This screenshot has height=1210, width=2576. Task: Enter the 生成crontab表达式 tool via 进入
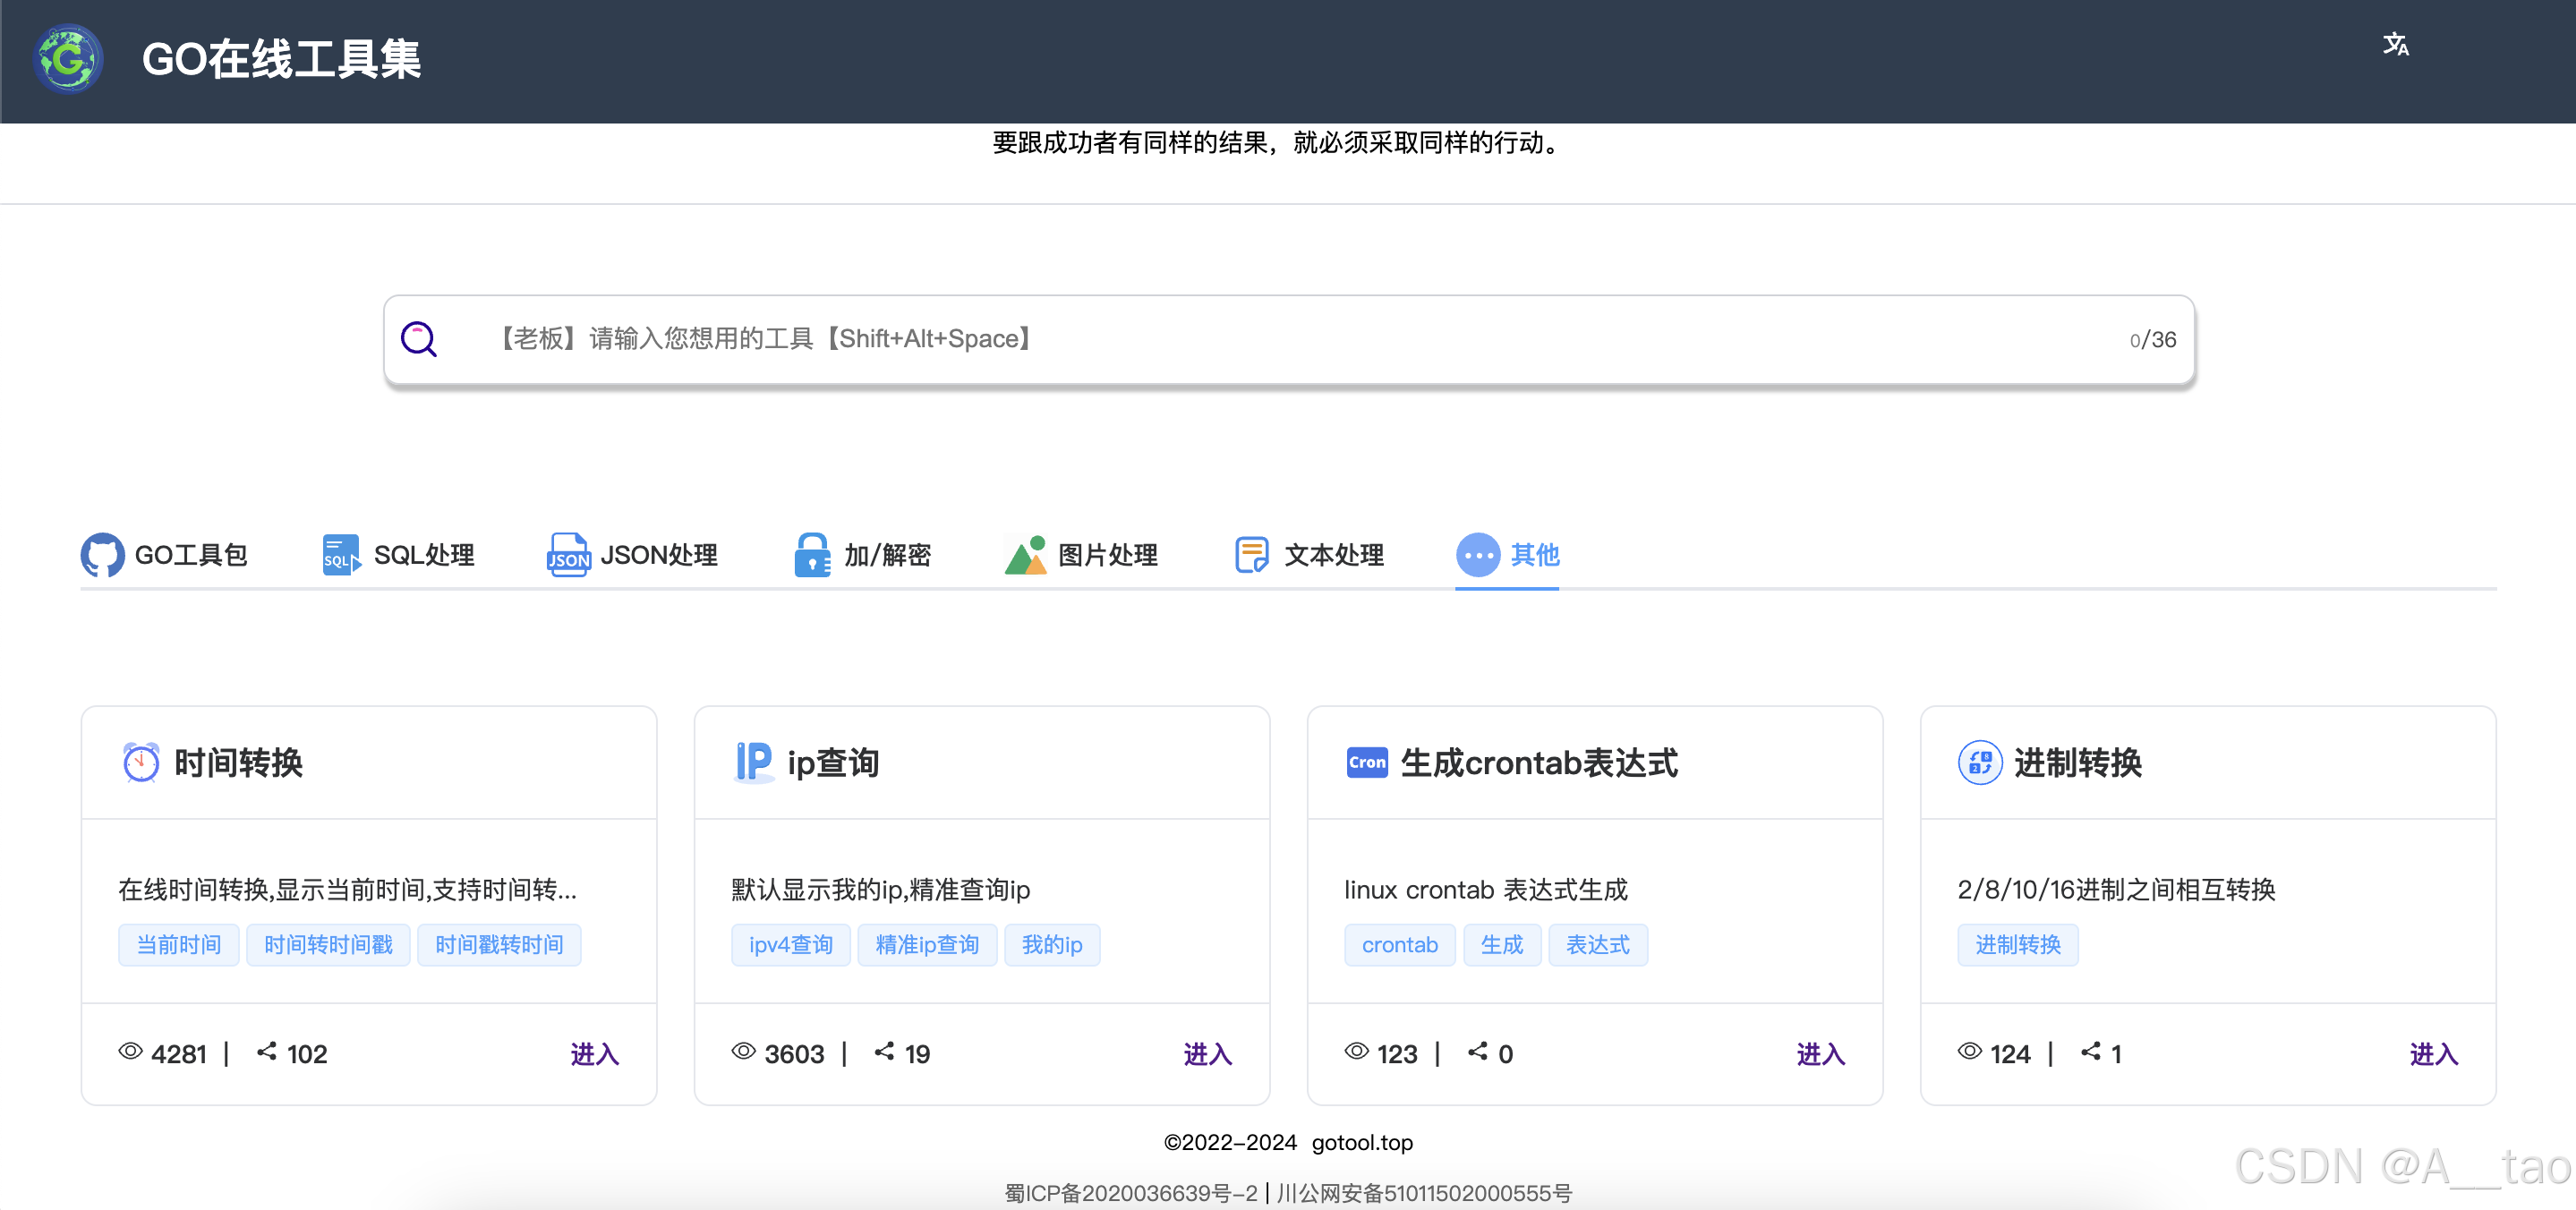coord(1820,1054)
